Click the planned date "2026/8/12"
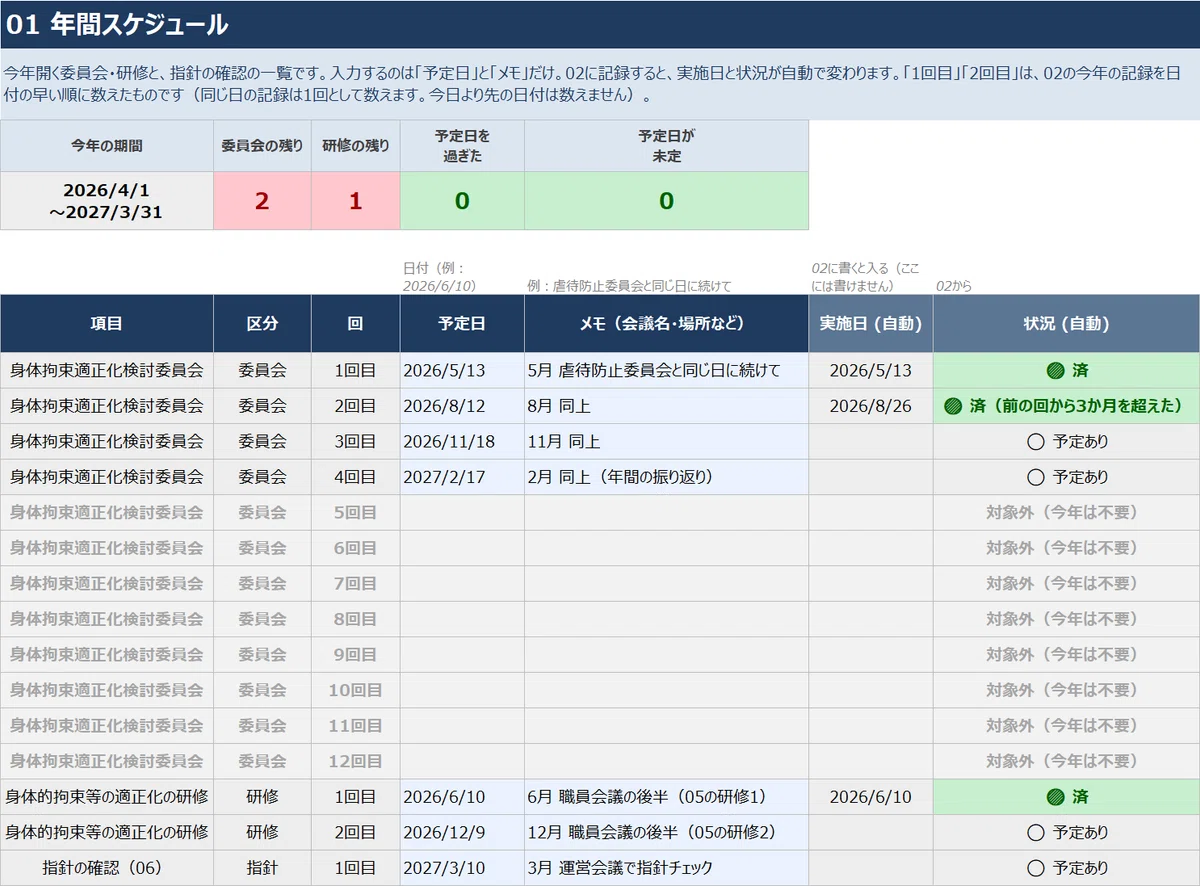1200x886 pixels. (x=462, y=406)
